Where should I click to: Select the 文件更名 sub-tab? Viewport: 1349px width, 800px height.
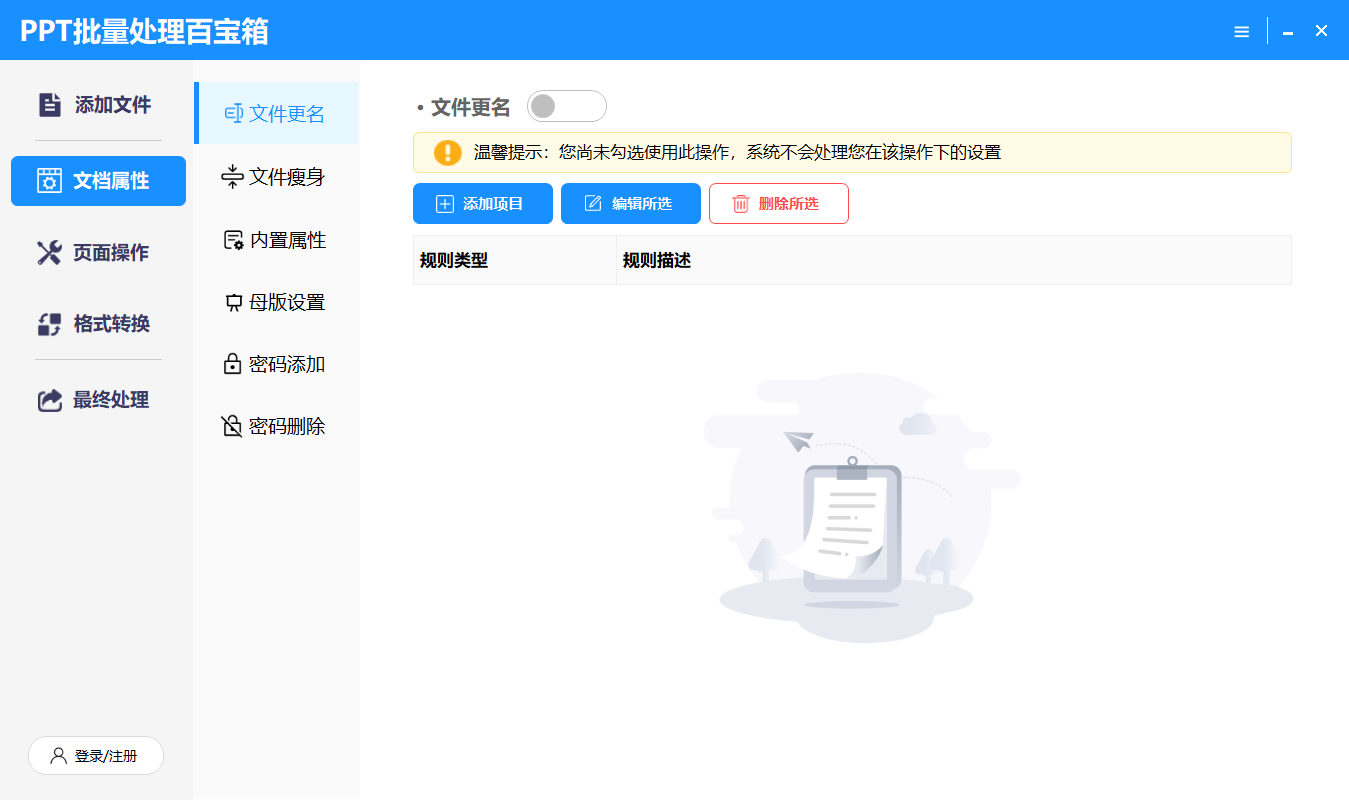[276, 114]
